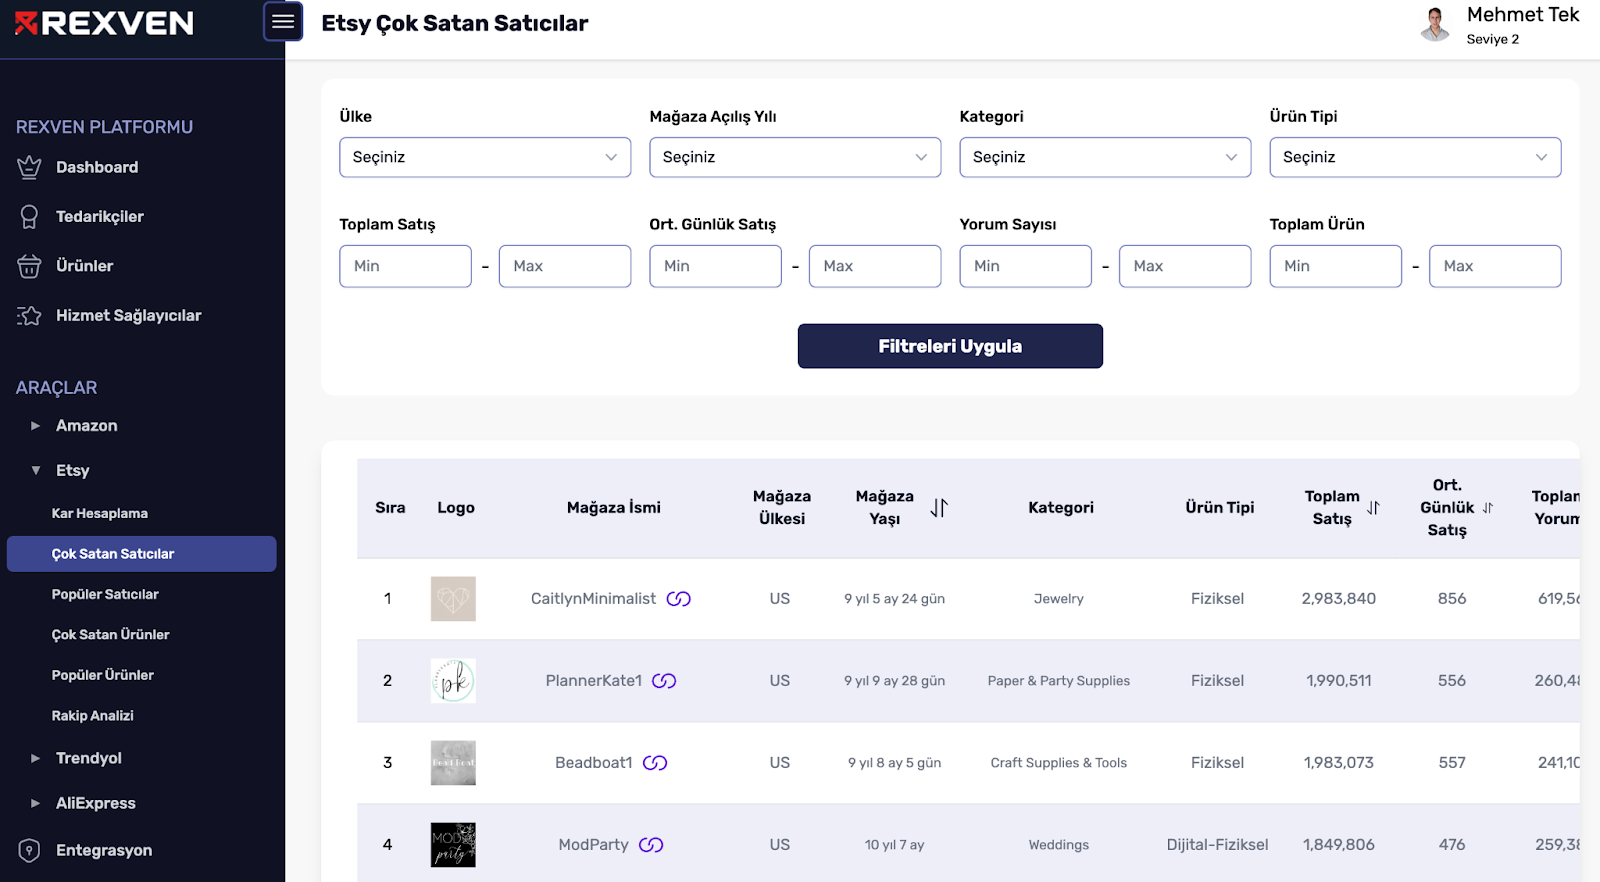Viewport: 1600px width, 882px height.
Task: Click the Mehmet Tek profile avatar
Action: pos(1435,24)
